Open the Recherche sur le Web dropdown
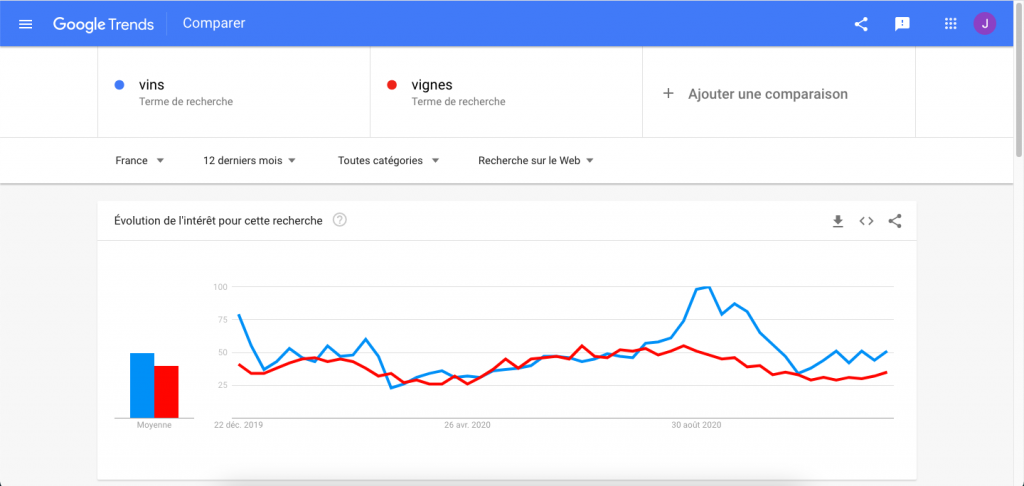The image size is (1024, 486). 536,161
